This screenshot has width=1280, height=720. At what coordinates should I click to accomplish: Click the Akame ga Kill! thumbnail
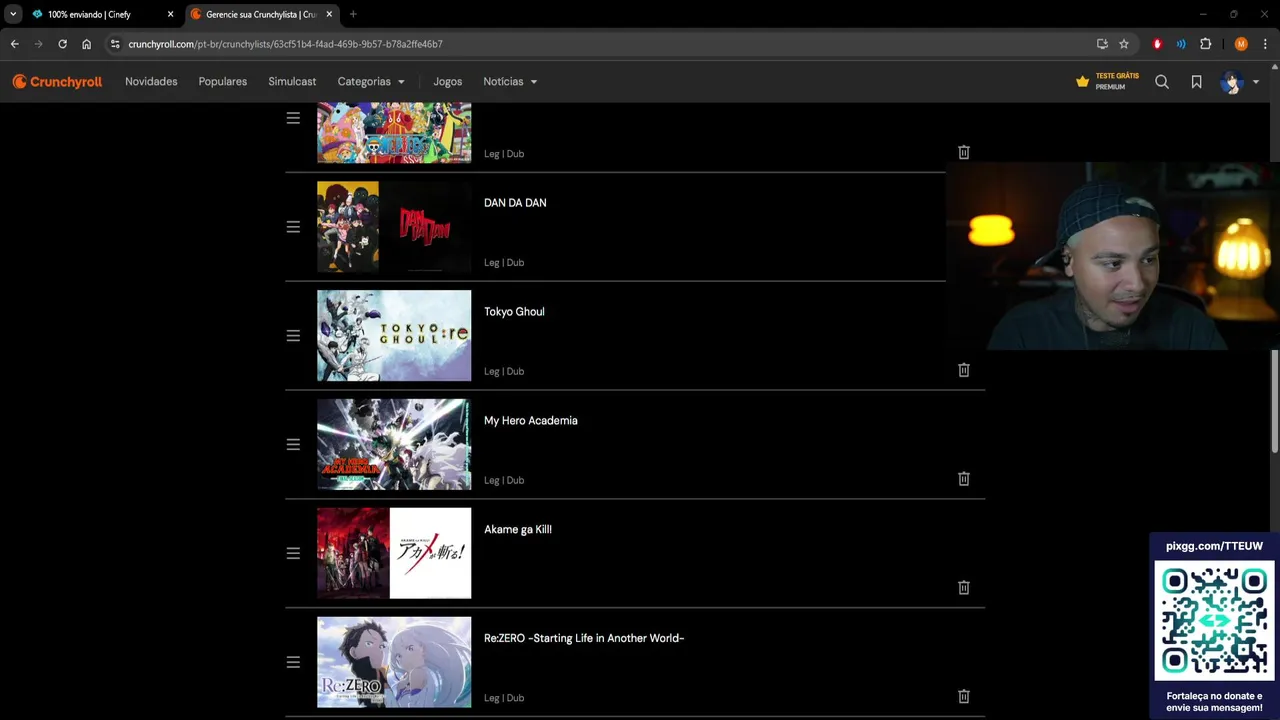pyautogui.click(x=394, y=553)
